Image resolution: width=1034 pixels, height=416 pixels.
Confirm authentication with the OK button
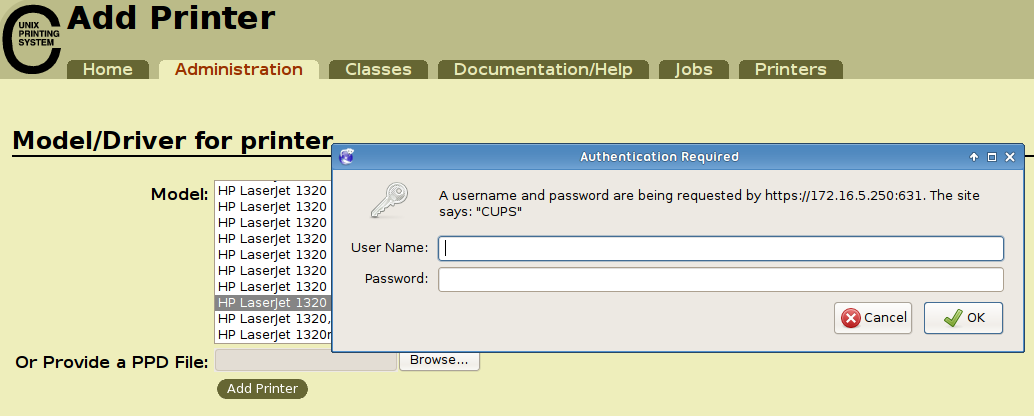[963, 318]
